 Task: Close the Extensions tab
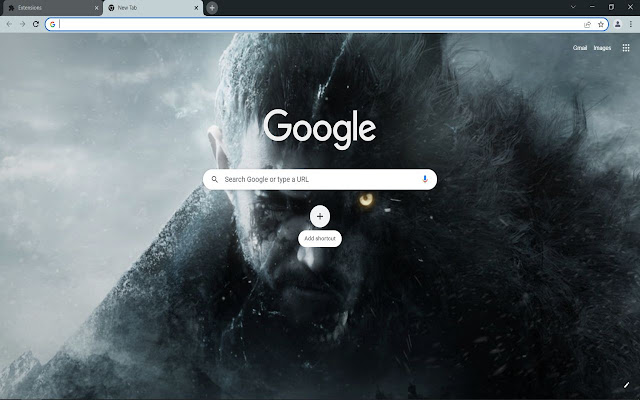click(x=96, y=8)
